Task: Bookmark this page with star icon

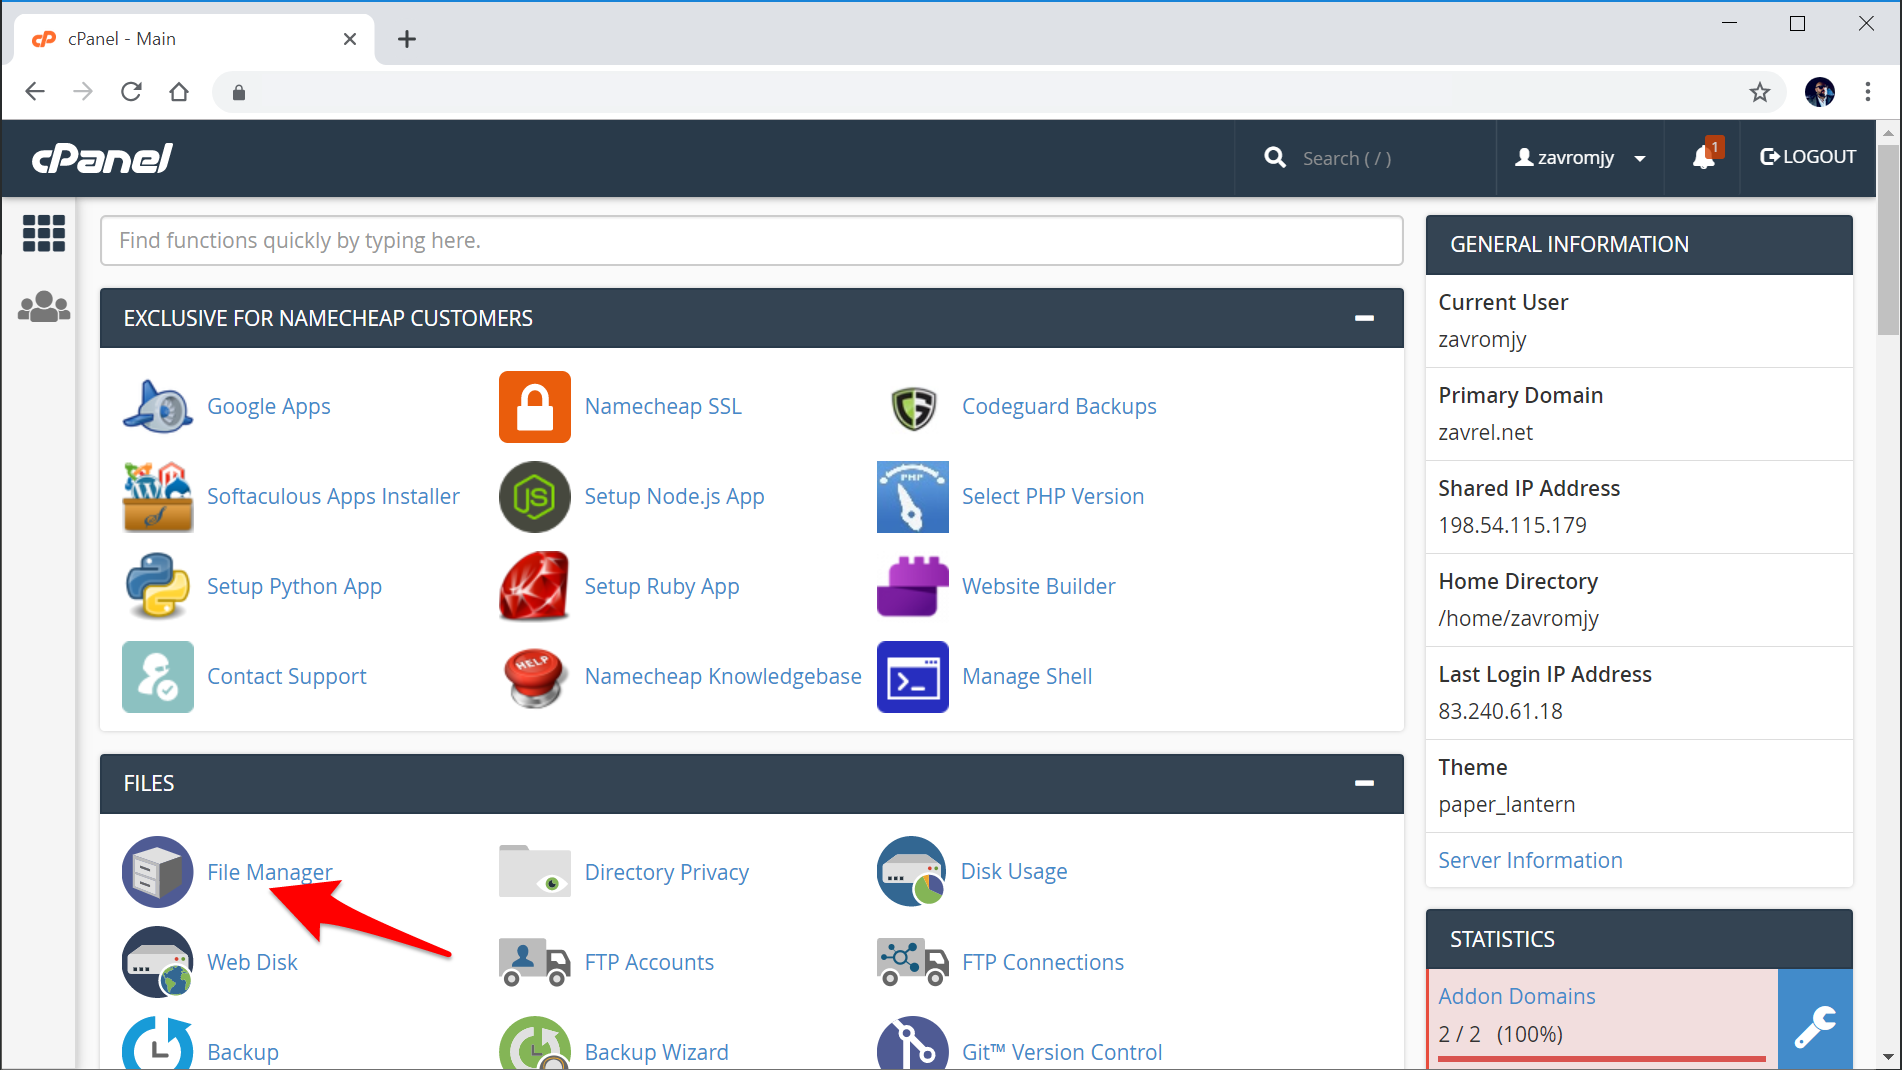Action: click(1760, 92)
